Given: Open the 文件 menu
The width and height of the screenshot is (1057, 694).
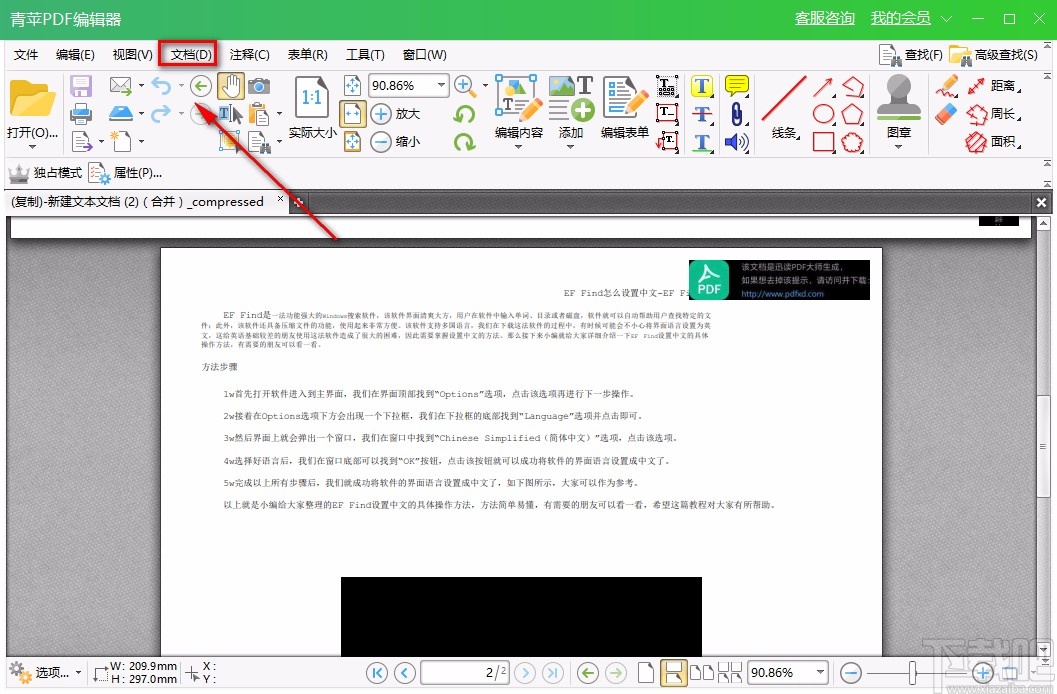Looking at the screenshot, I should (x=26, y=55).
